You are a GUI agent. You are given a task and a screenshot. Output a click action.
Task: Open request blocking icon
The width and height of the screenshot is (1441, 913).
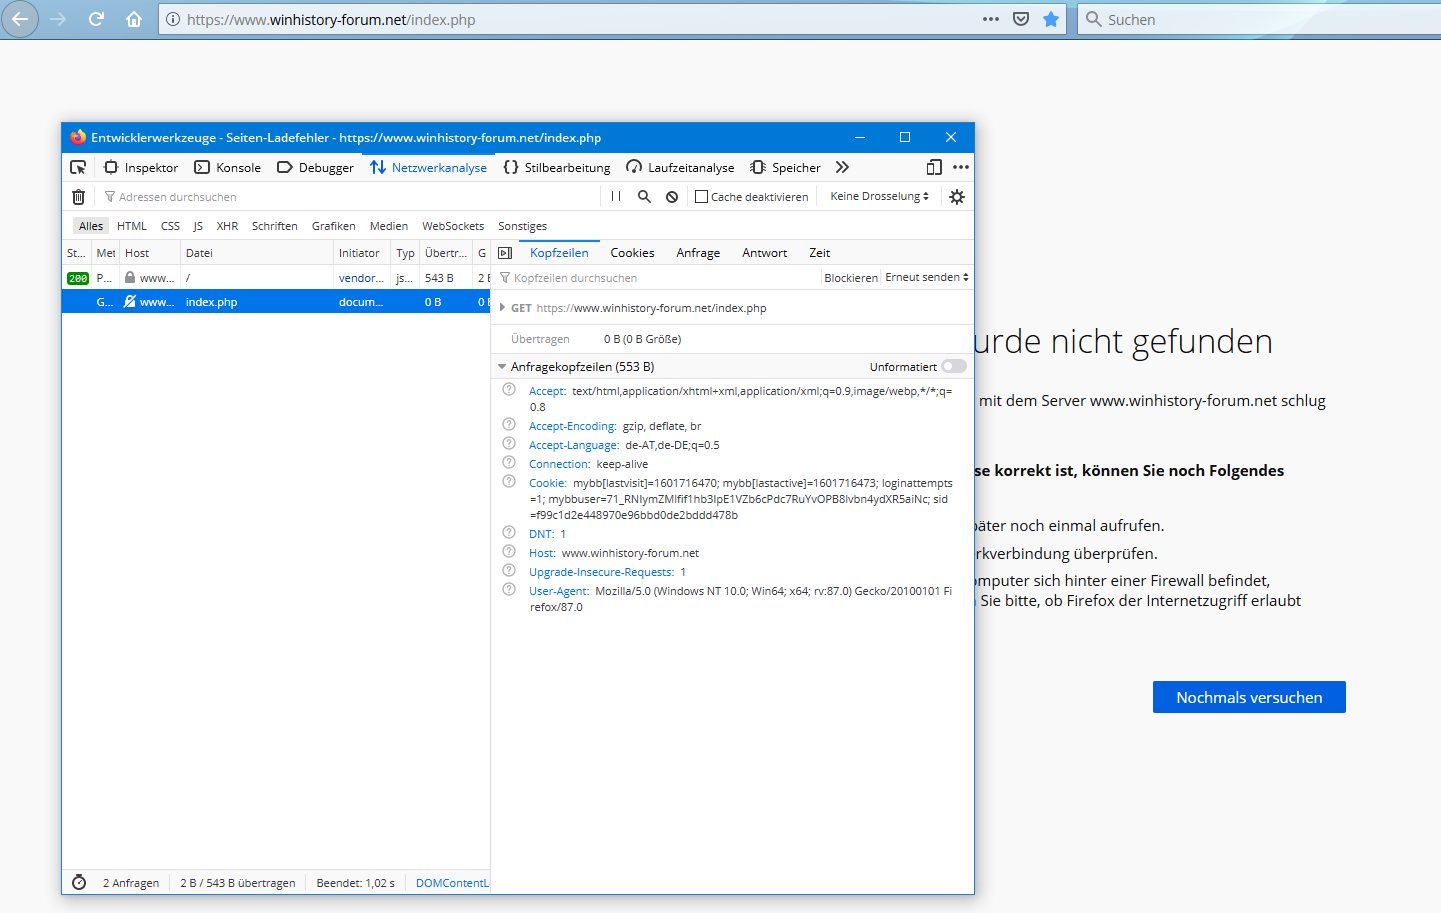point(672,197)
